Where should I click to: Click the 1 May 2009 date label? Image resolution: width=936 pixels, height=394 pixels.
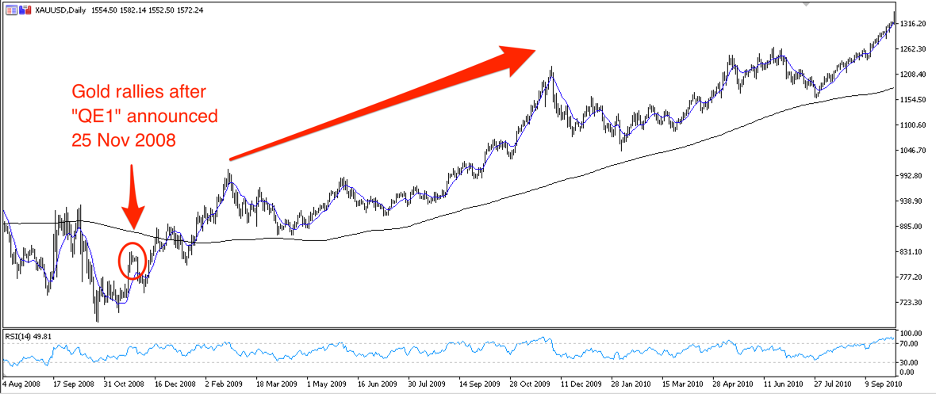(x=328, y=383)
